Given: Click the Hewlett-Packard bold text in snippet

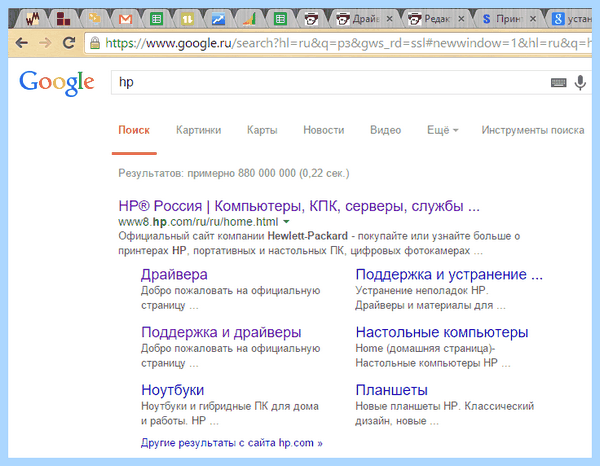Looking at the screenshot, I should pos(307,236).
